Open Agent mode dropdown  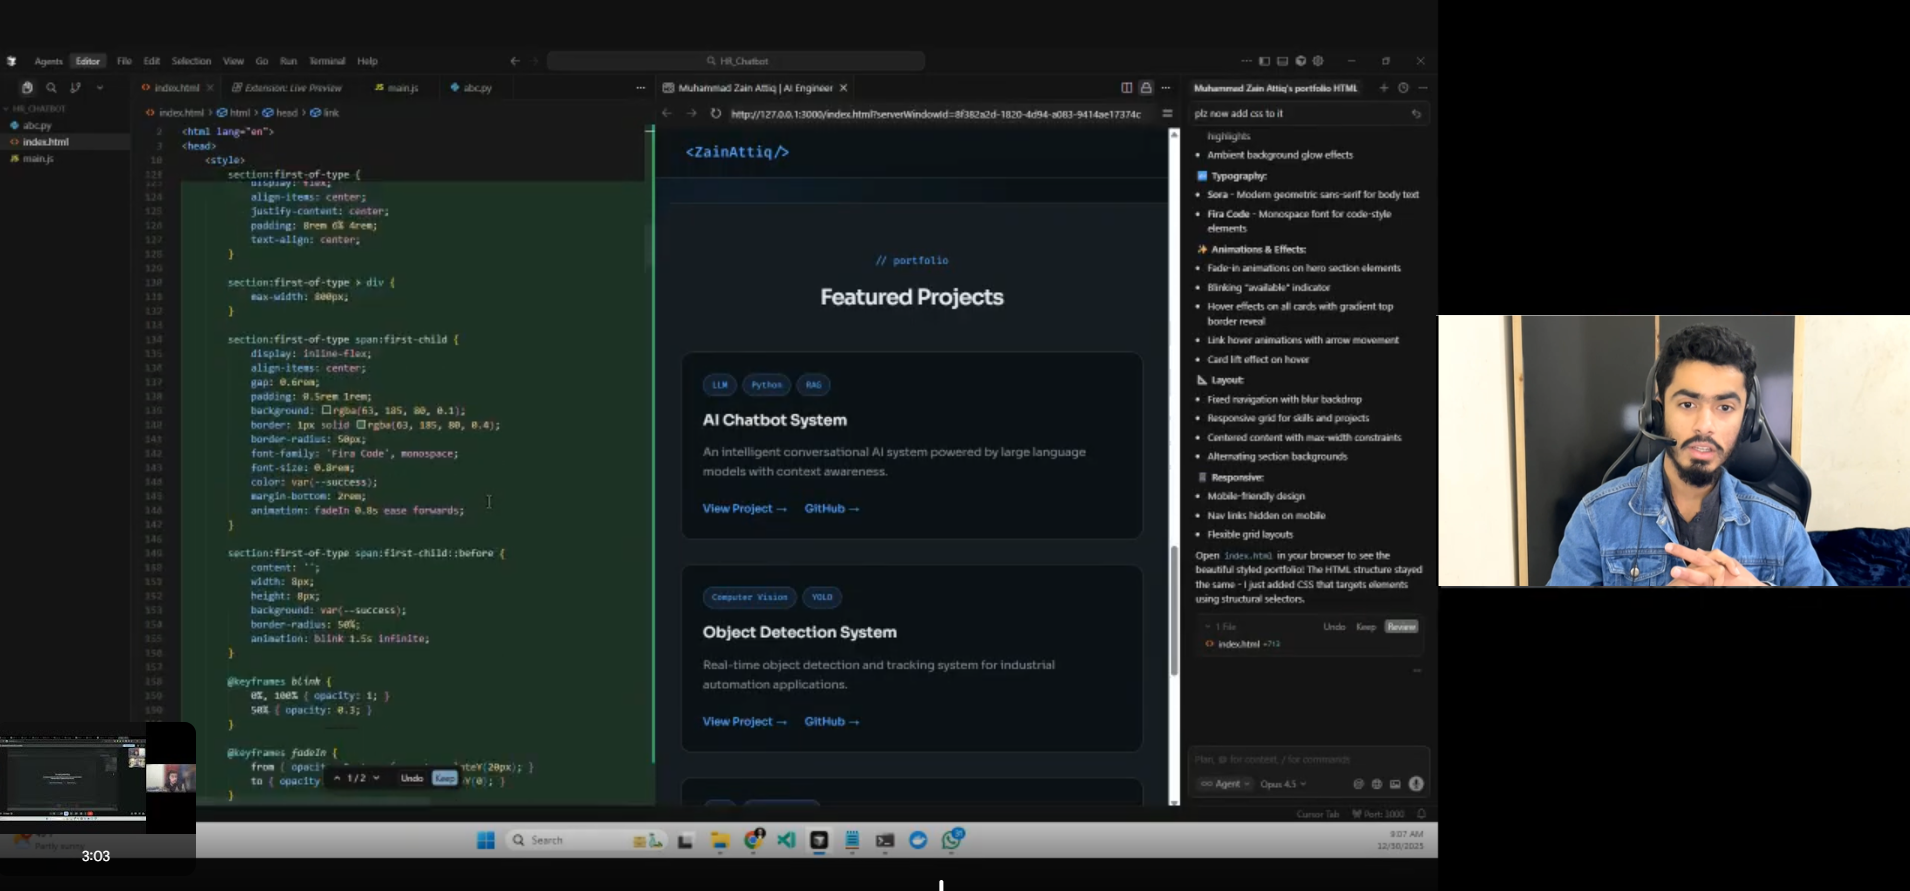tap(1225, 784)
